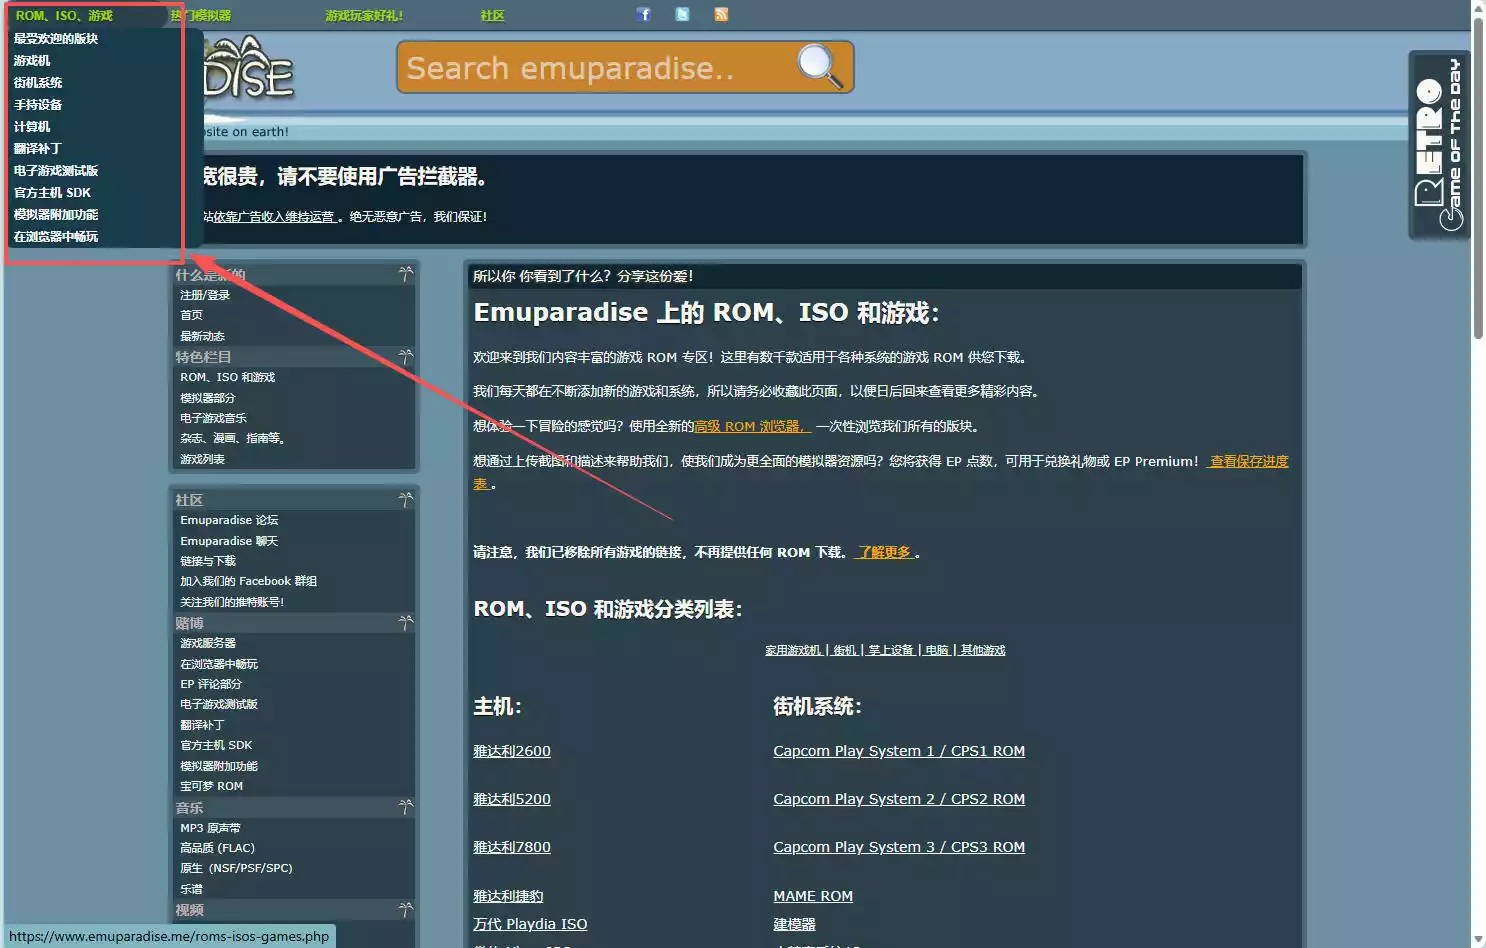The height and width of the screenshot is (948, 1486).
Task: Open the RSS feed icon
Action: (x=721, y=14)
